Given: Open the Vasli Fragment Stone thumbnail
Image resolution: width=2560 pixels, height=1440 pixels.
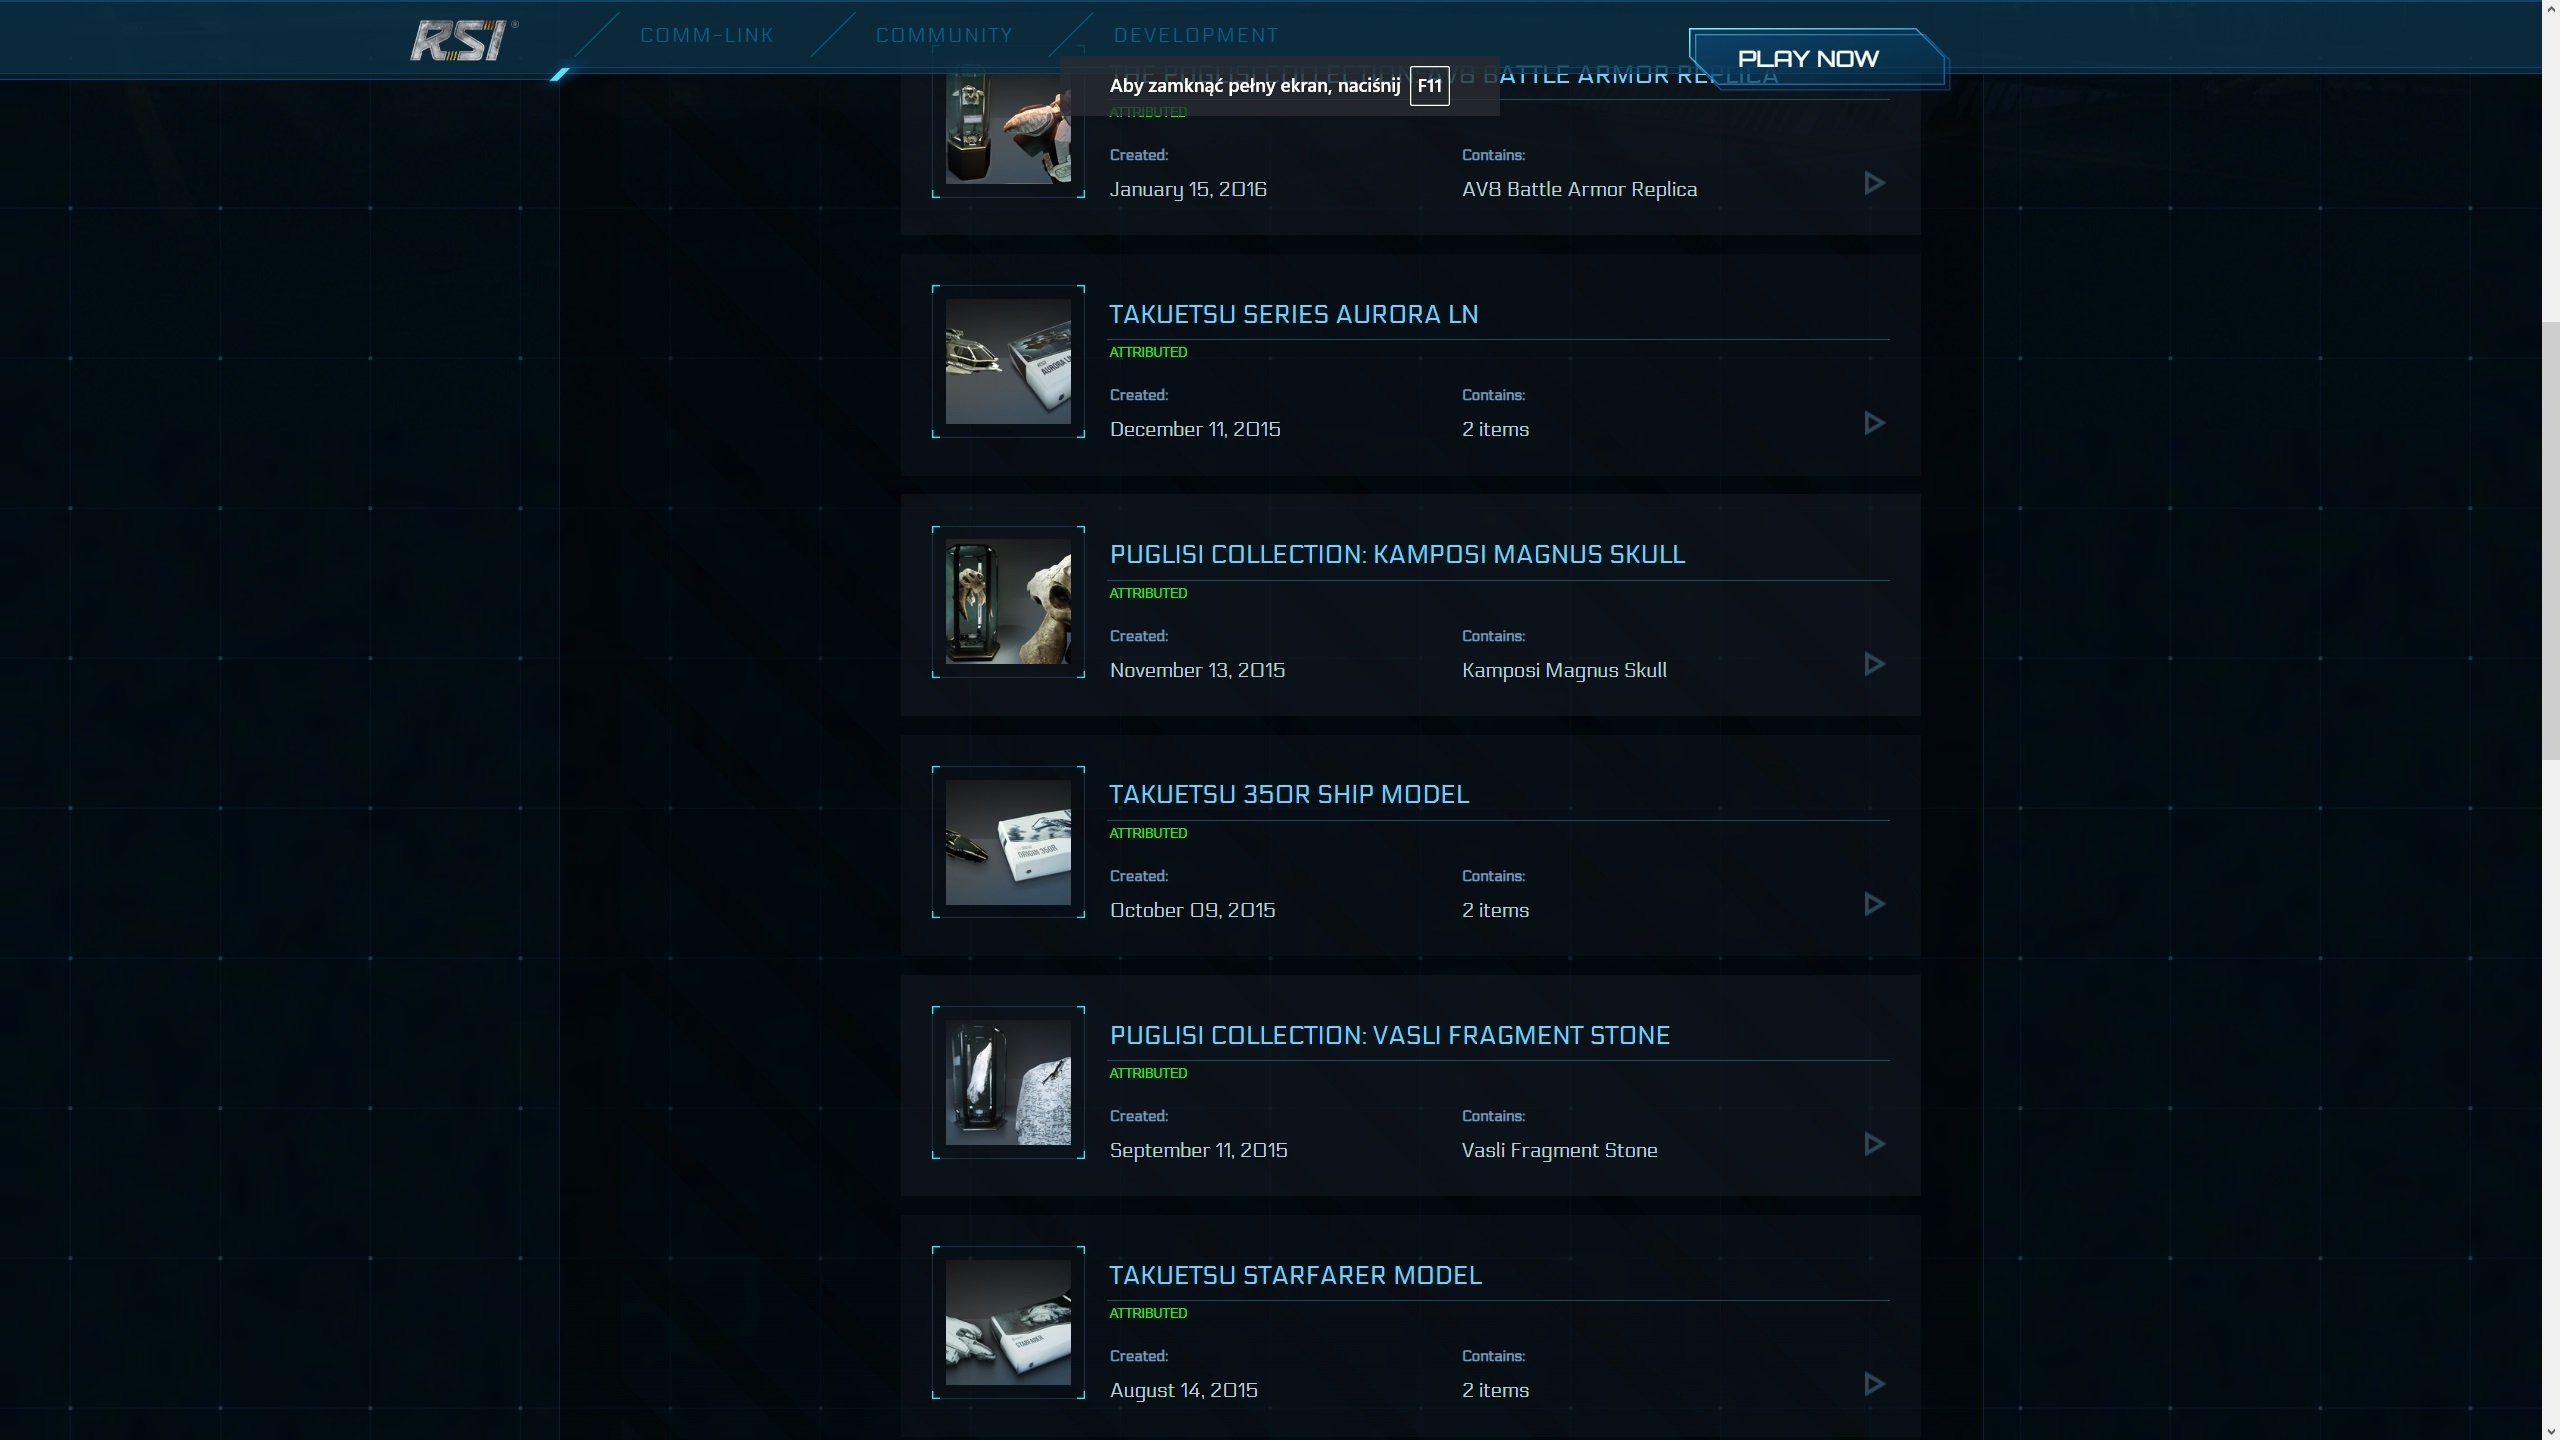Looking at the screenshot, I should [1008, 1082].
